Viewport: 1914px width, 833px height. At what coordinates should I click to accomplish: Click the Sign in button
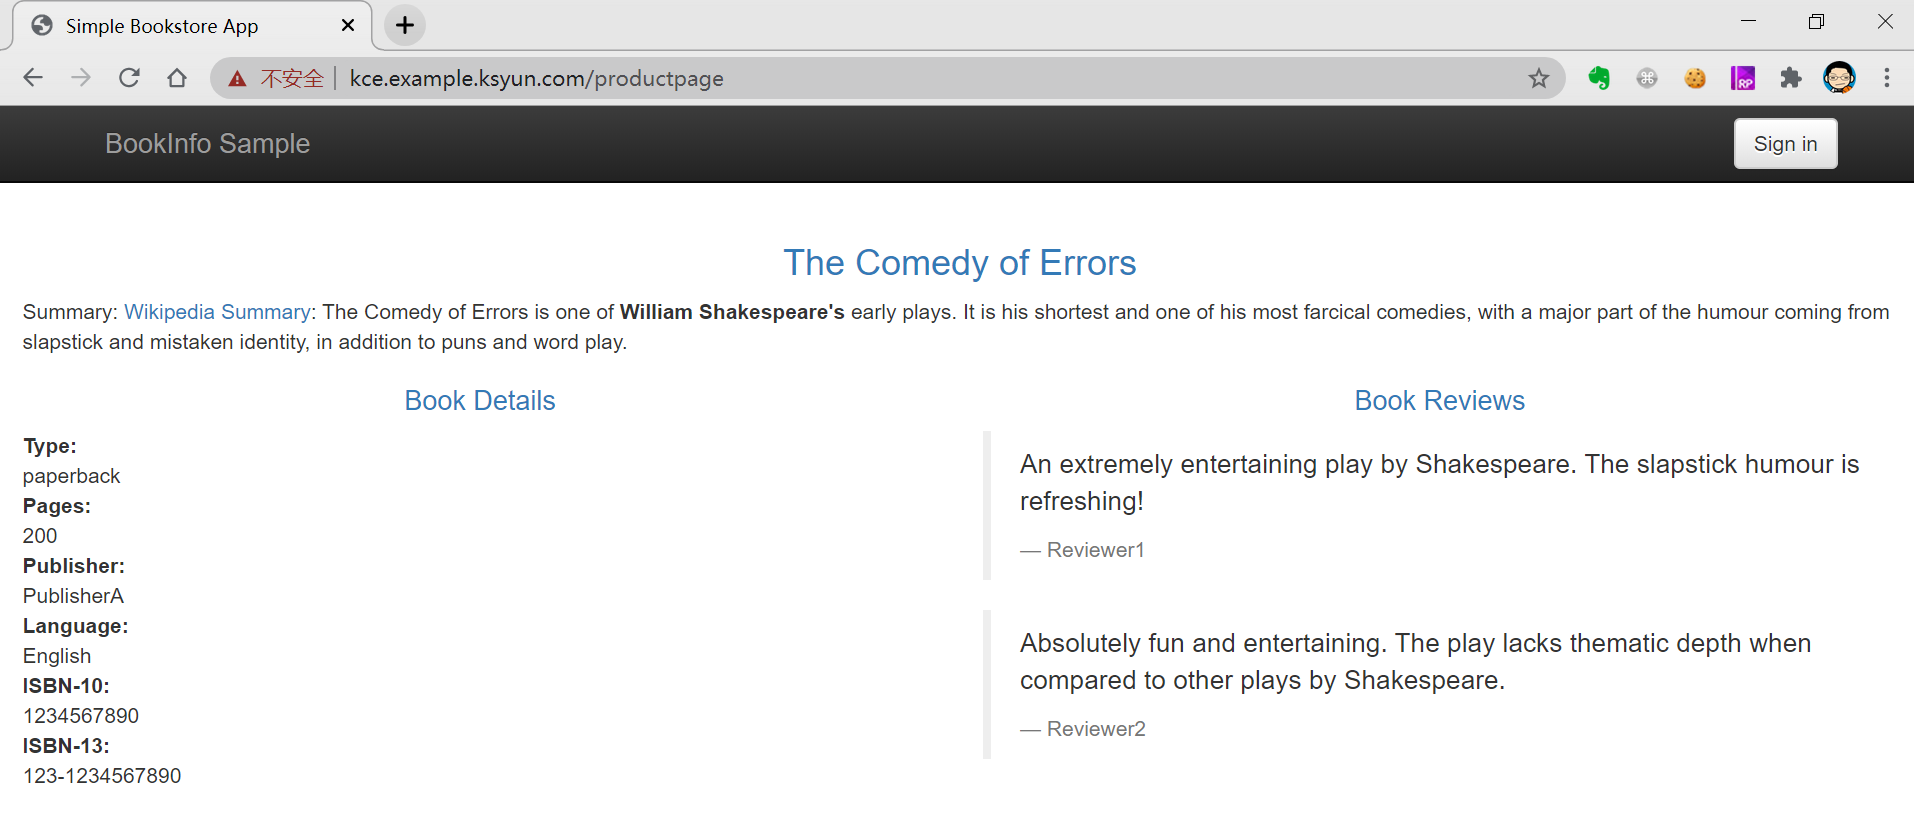pos(1785,144)
